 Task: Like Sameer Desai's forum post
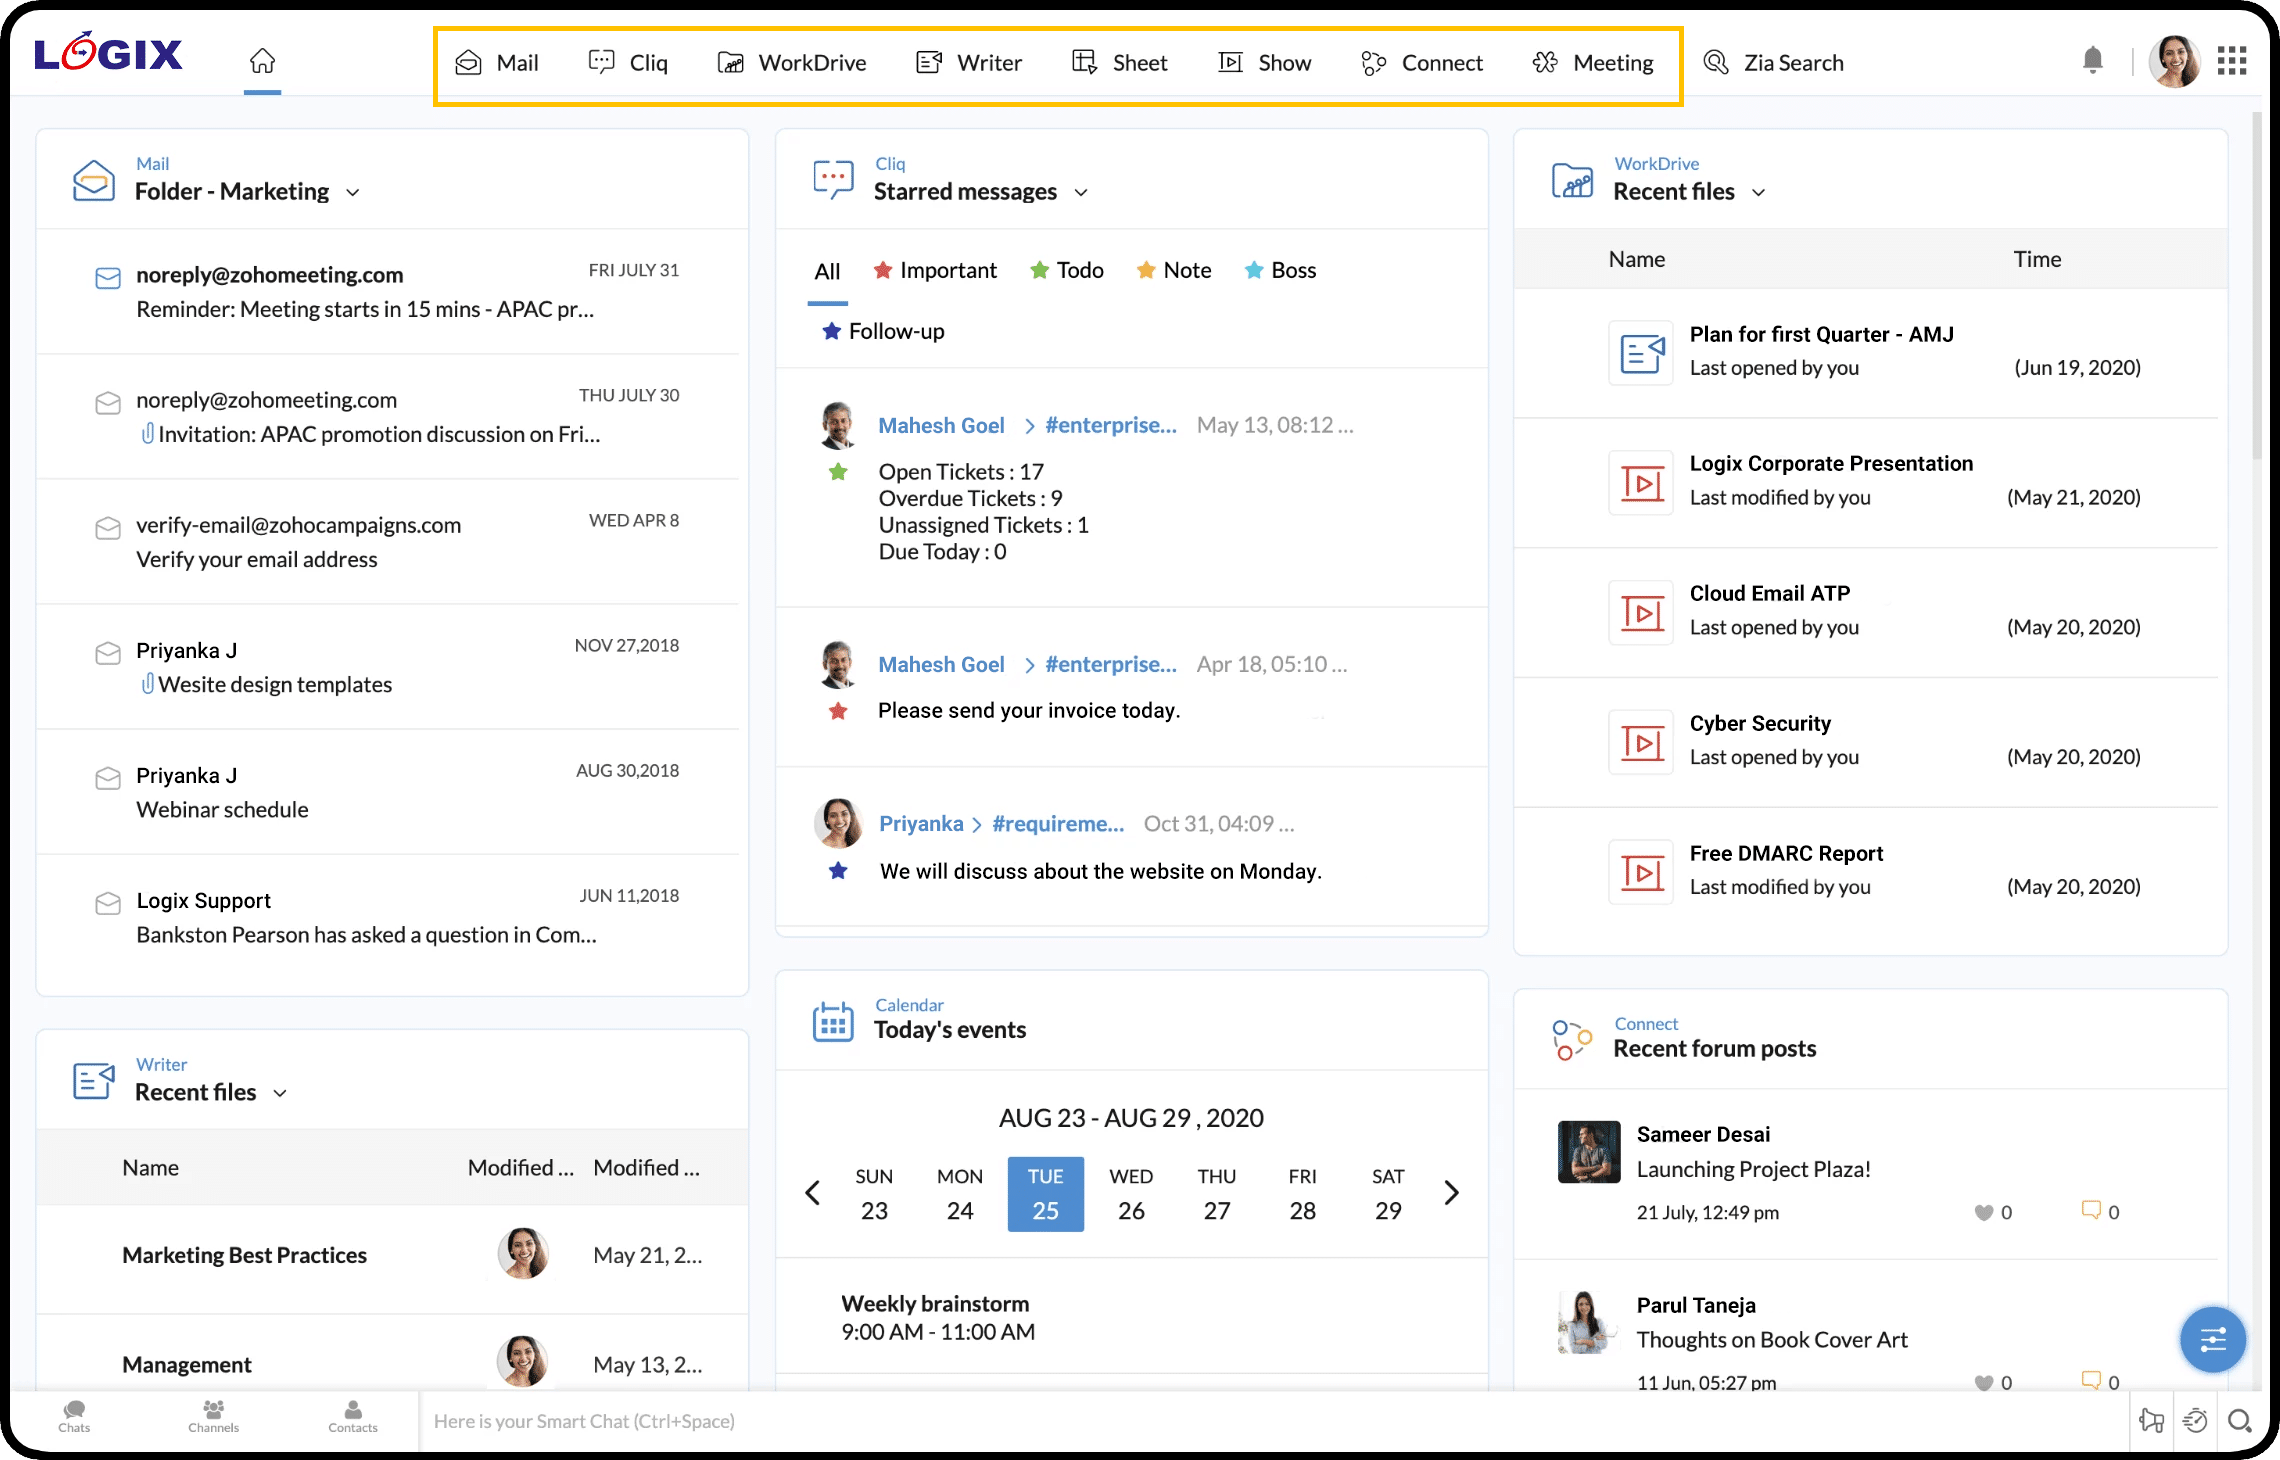tap(1985, 1212)
